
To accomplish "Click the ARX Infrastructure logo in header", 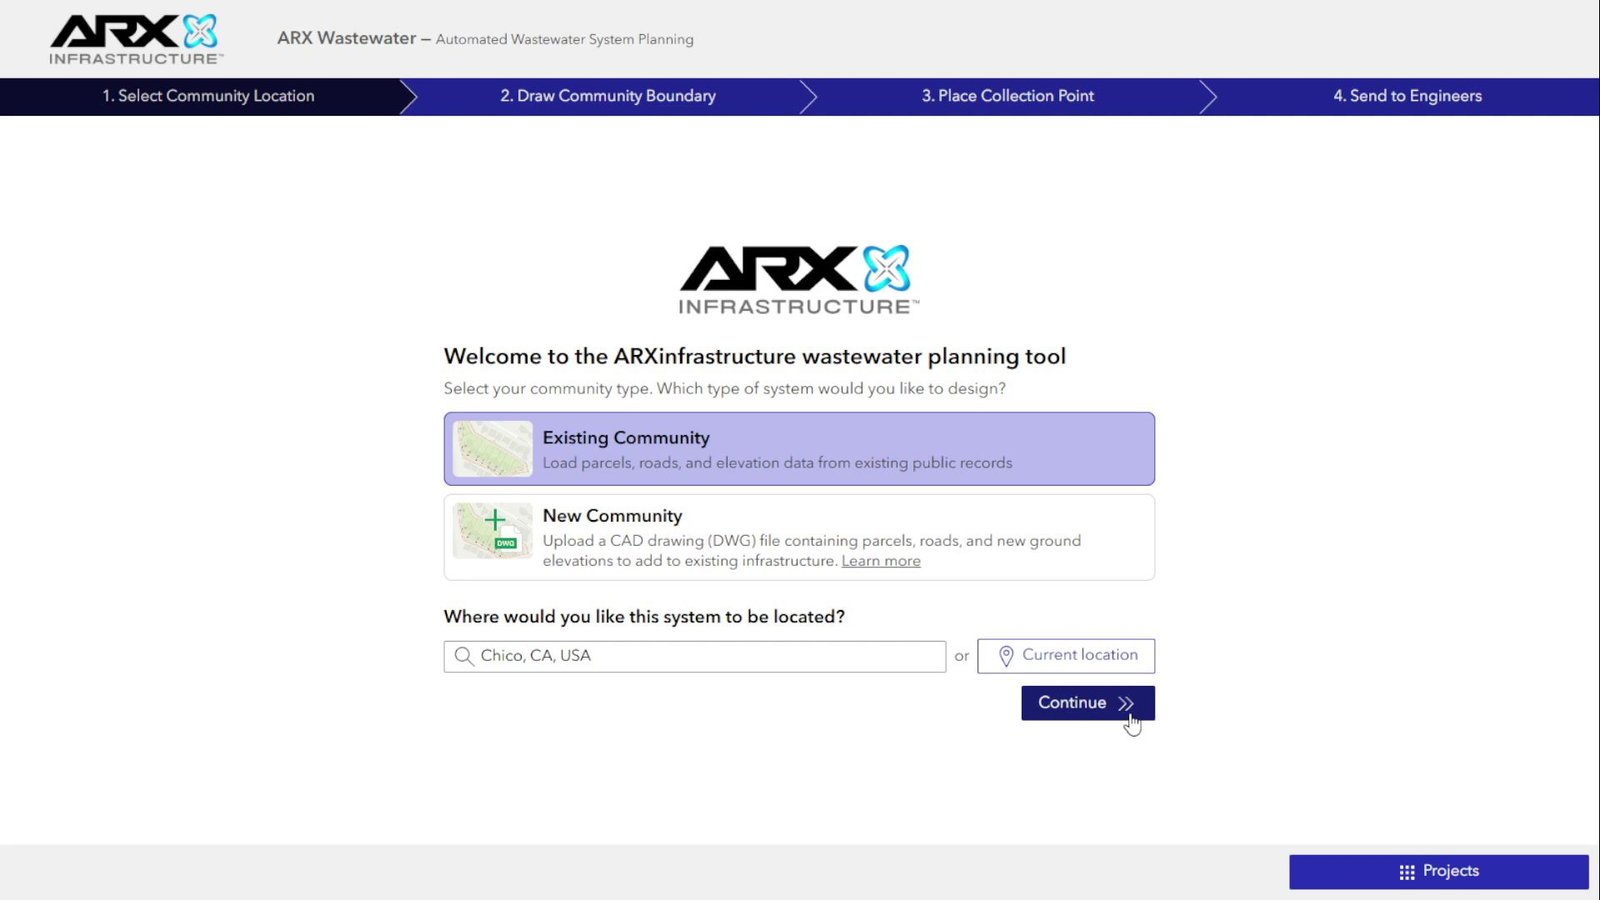I will pos(136,39).
